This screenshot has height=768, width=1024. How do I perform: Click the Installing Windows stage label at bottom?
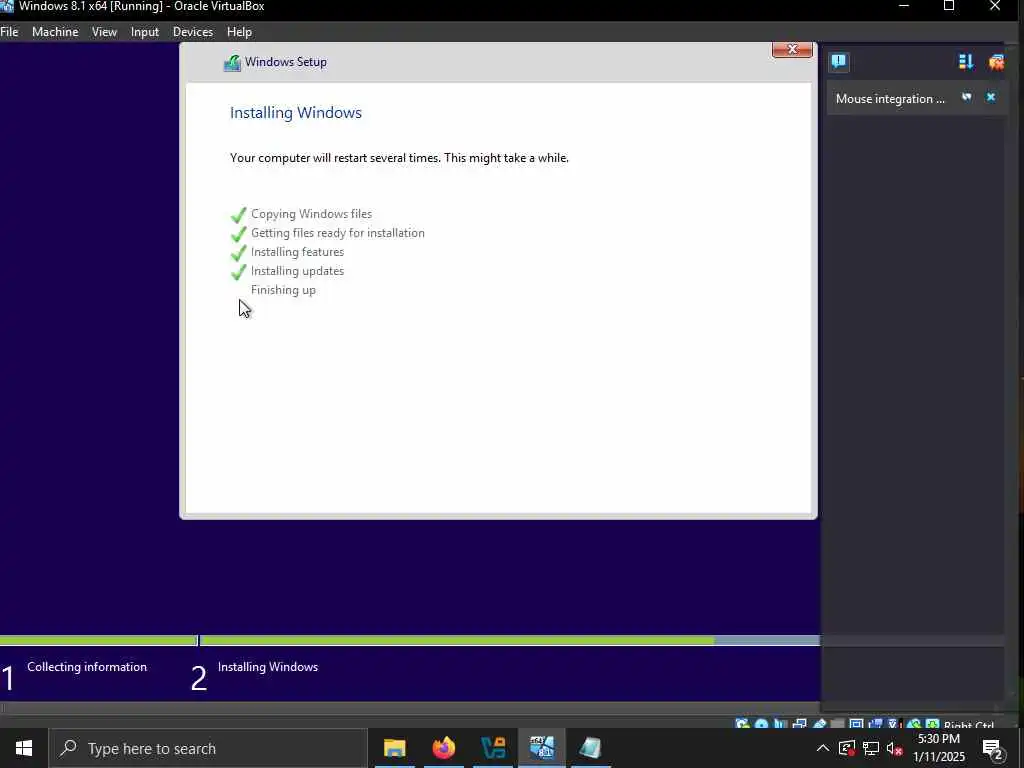[268, 667]
